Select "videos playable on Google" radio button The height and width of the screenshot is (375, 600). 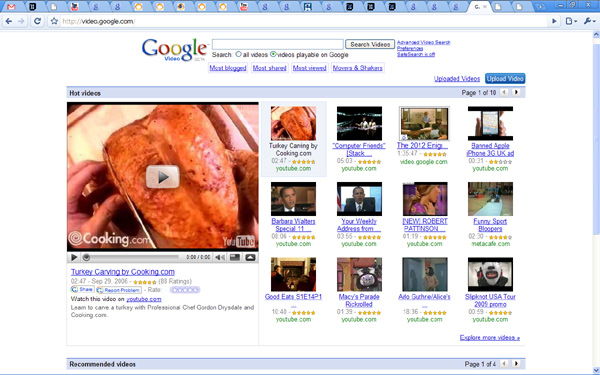pyautogui.click(x=273, y=54)
